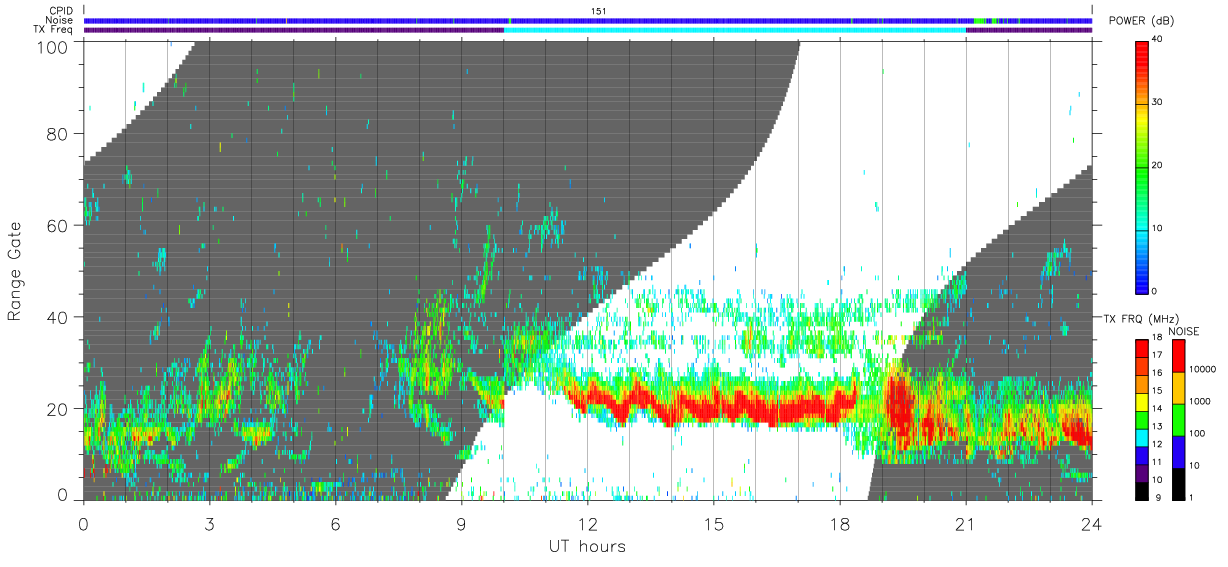Click the 'Range Gate' y-axis title
This screenshot has width=1228, height=567.
point(15,272)
